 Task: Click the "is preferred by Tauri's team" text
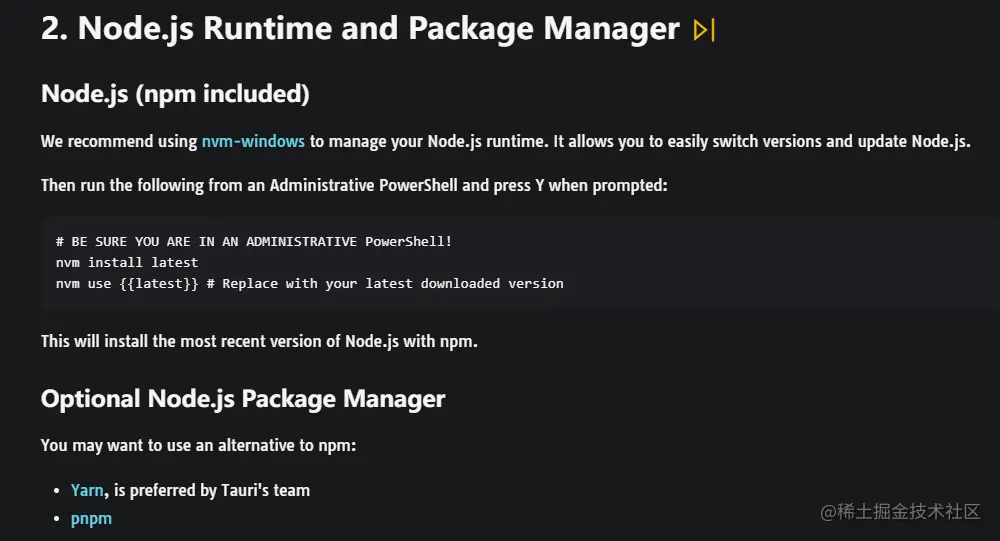212,490
